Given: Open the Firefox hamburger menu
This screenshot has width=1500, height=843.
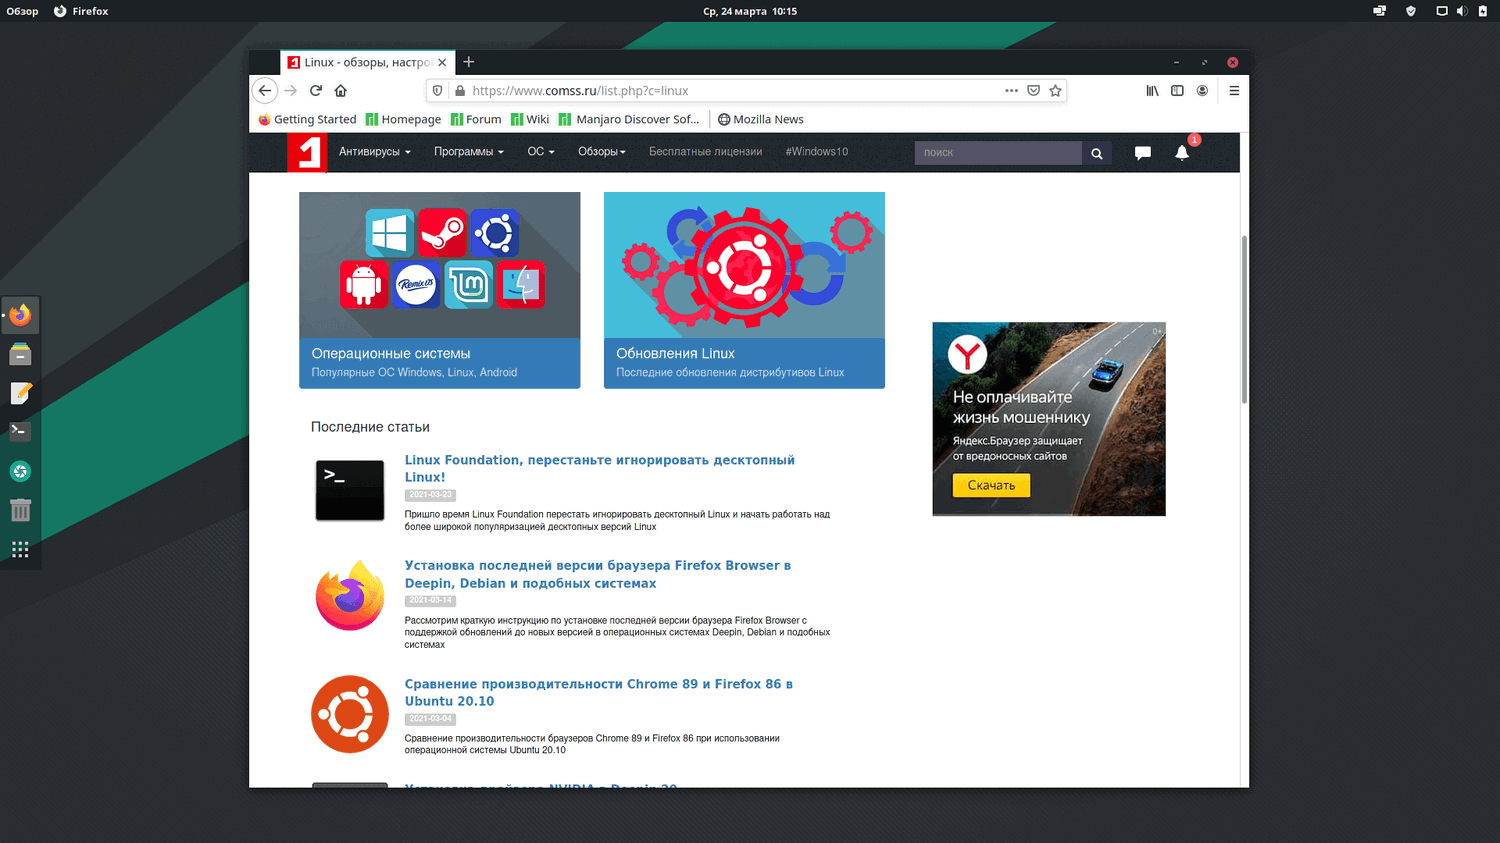Looking at the screenshot, I should [1234, 91].
